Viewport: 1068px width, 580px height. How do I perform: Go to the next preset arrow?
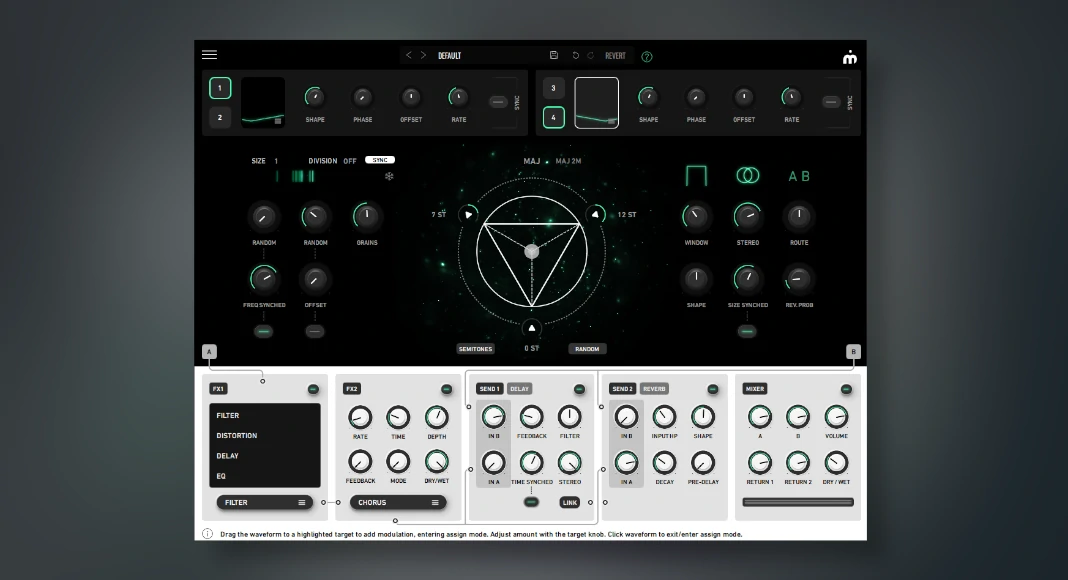(423, 56)
